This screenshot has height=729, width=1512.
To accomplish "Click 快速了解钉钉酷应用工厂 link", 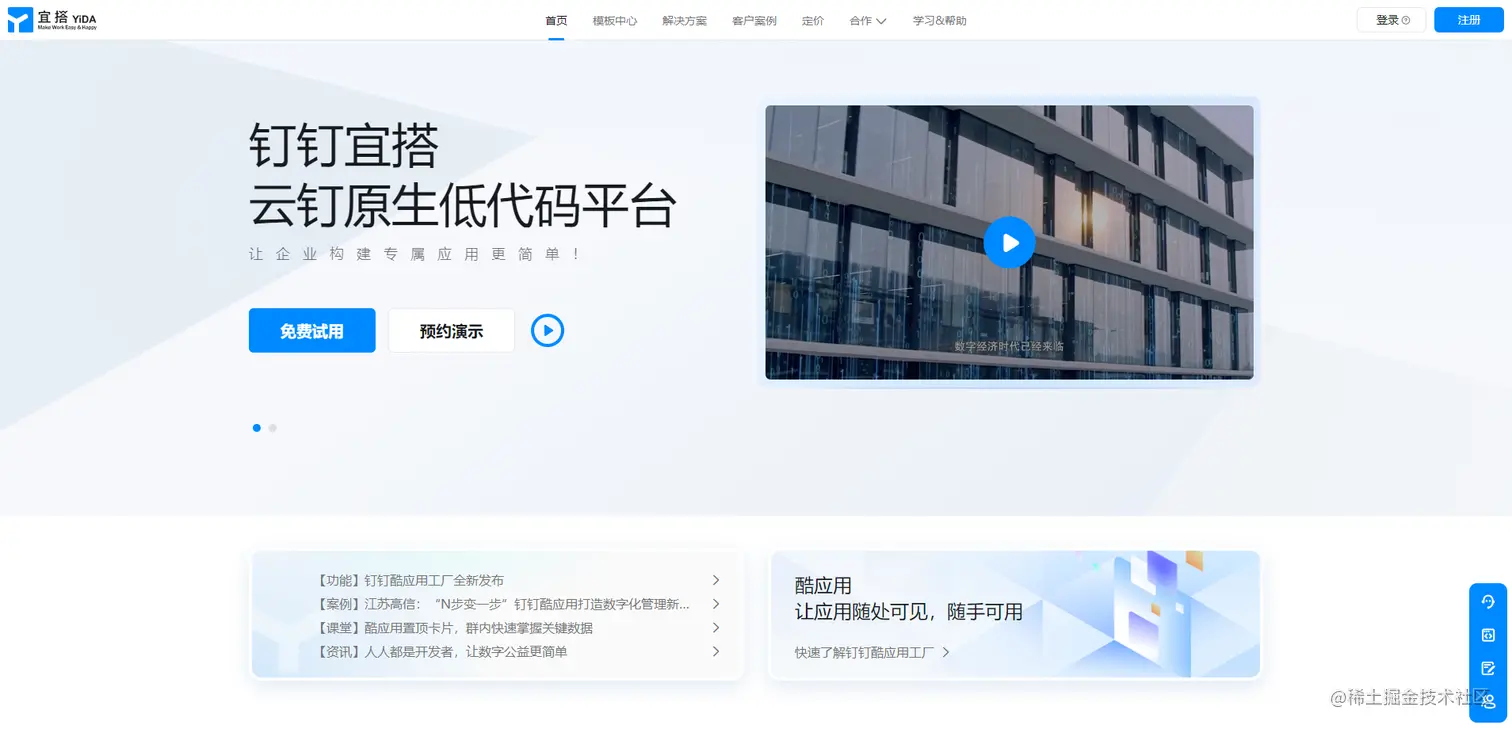I will tap(864, 652).
